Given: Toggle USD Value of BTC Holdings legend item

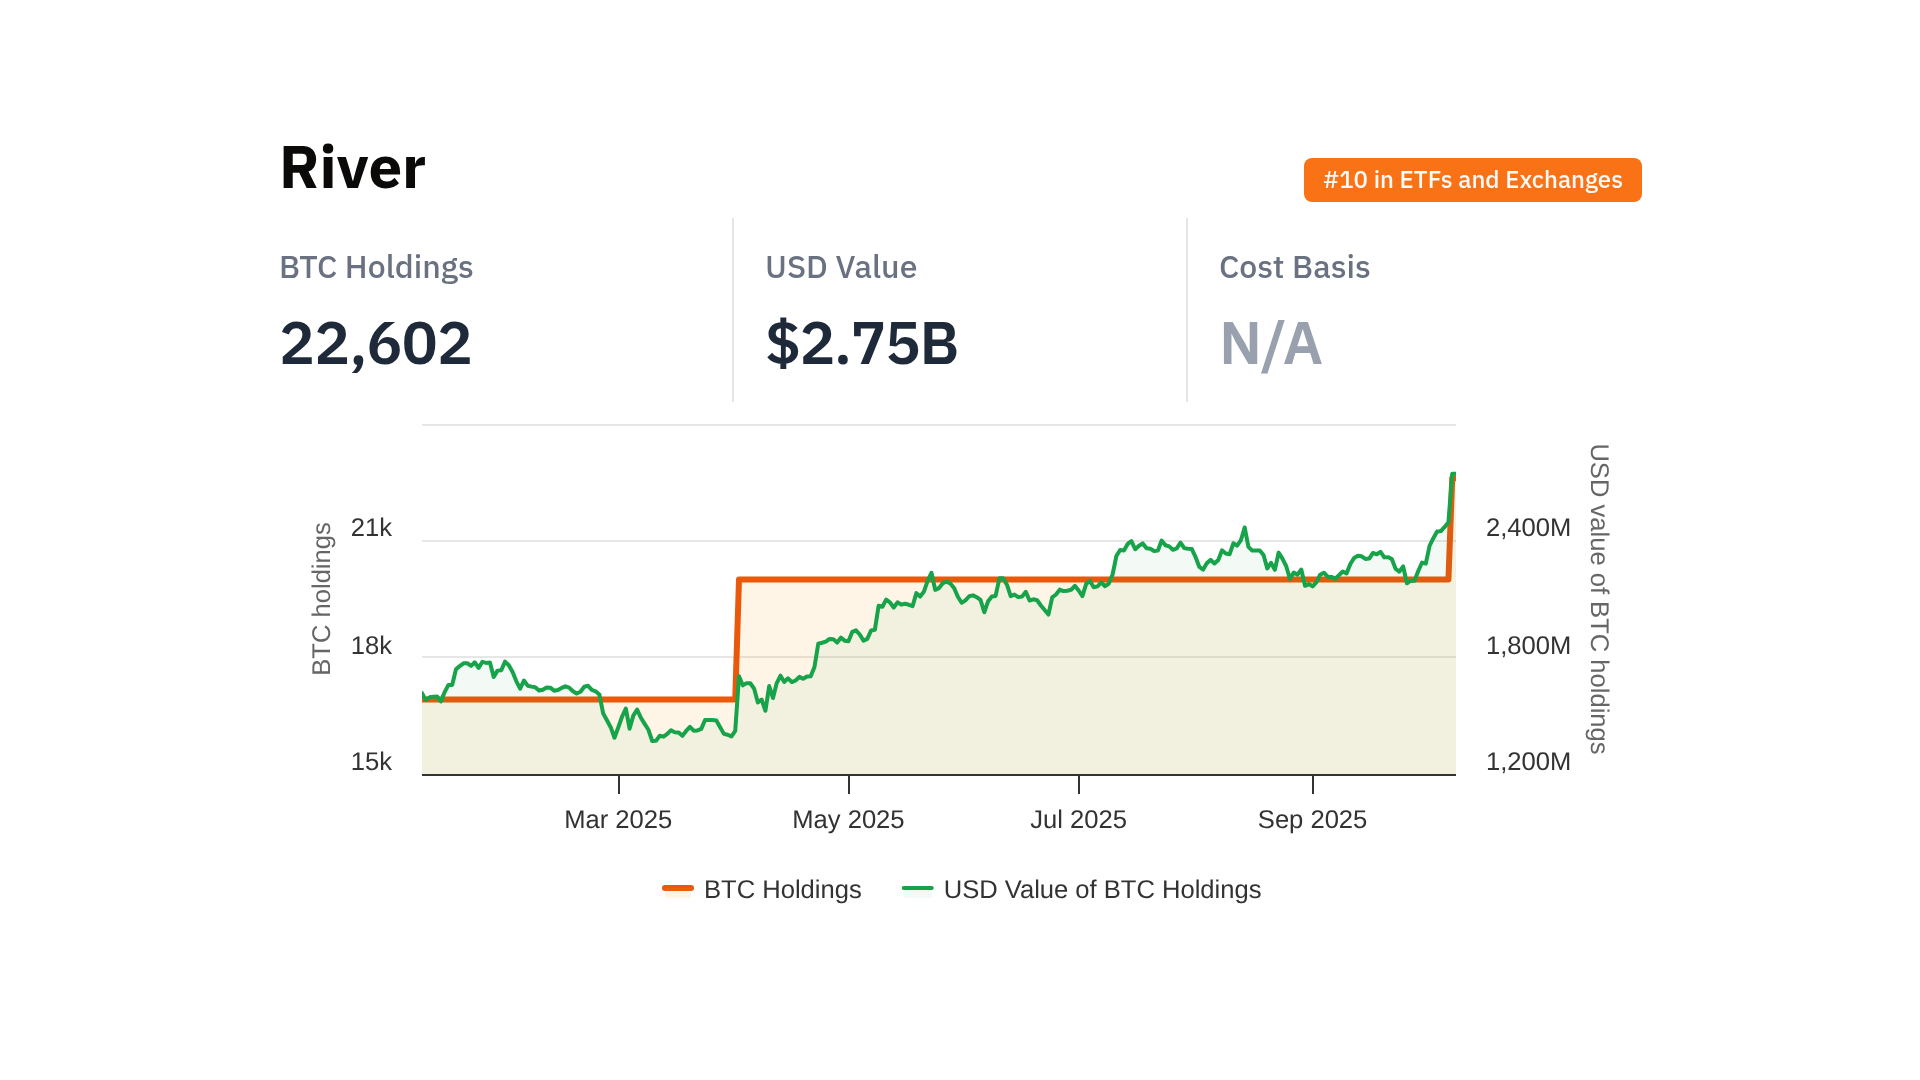Looking at the screenshot, I should [1101, 889].
